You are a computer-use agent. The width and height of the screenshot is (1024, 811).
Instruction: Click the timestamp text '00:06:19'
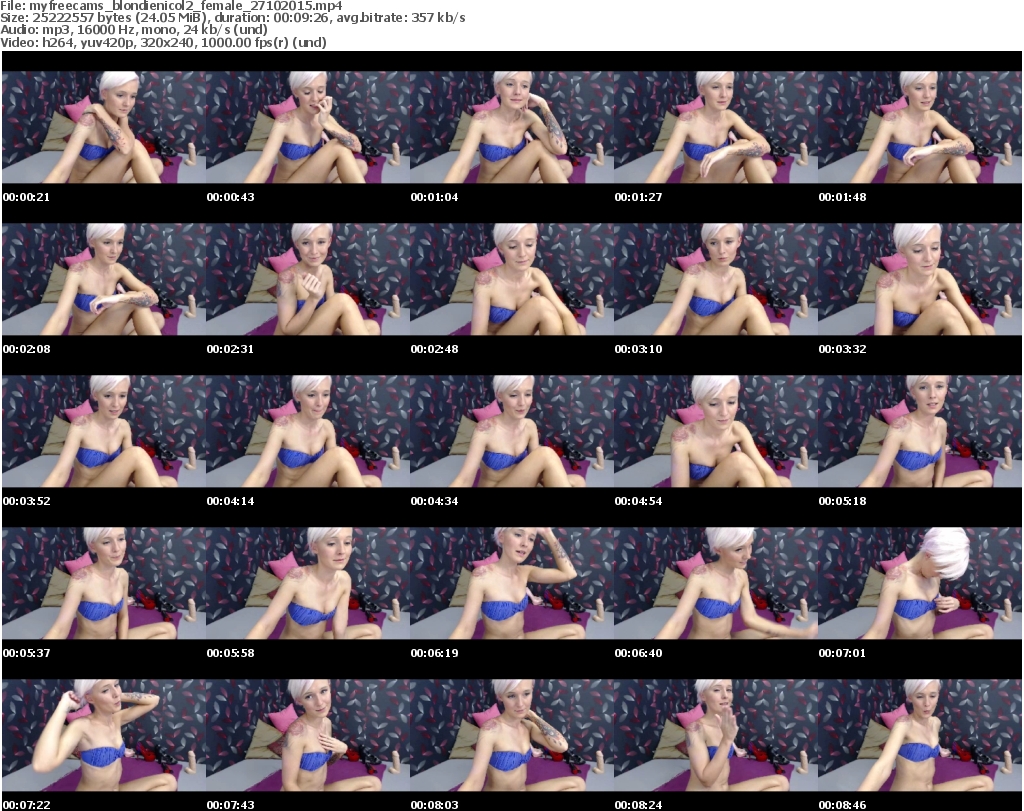[x=434, y=653]
